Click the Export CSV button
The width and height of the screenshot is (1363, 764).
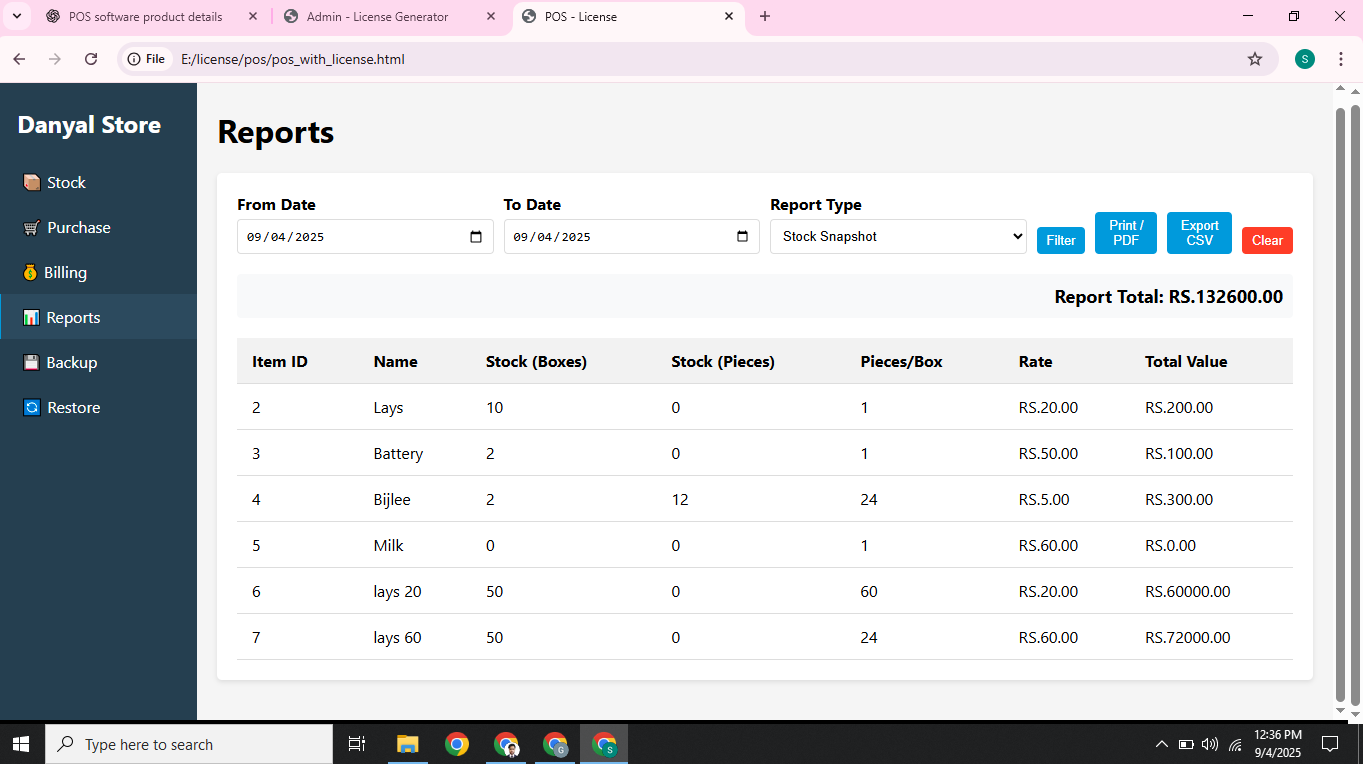coord(1199,233)
